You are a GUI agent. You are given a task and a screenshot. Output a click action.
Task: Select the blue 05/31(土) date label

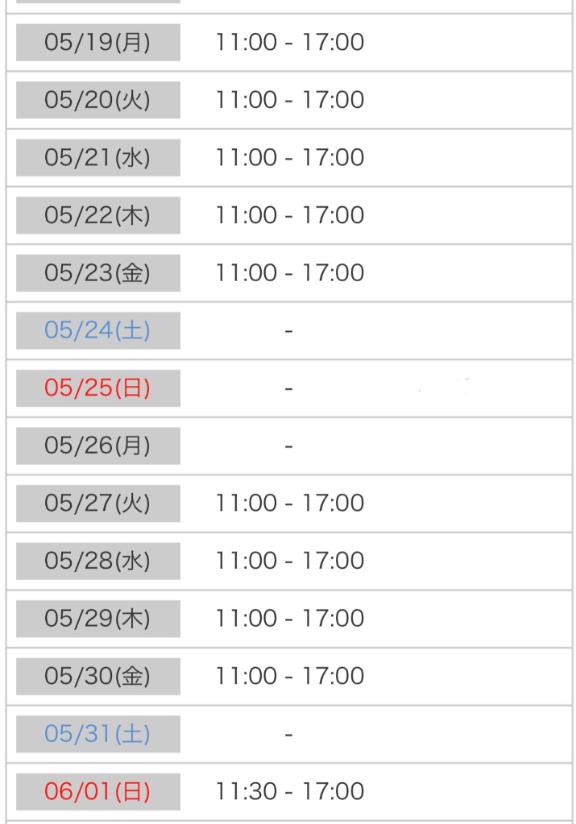[98, 734]
